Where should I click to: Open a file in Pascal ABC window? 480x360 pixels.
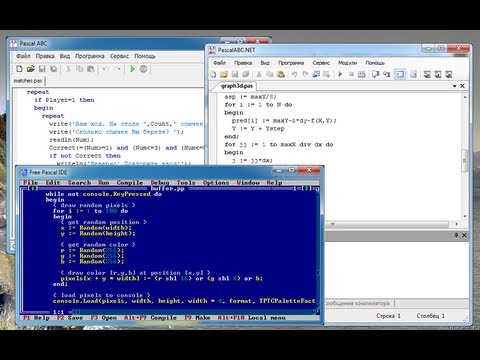pyautogui.click(x=31, y=69)
